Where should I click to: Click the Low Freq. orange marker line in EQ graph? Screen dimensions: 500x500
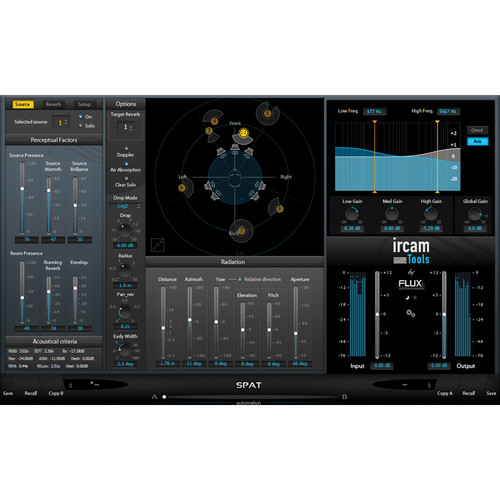[375, 157]
